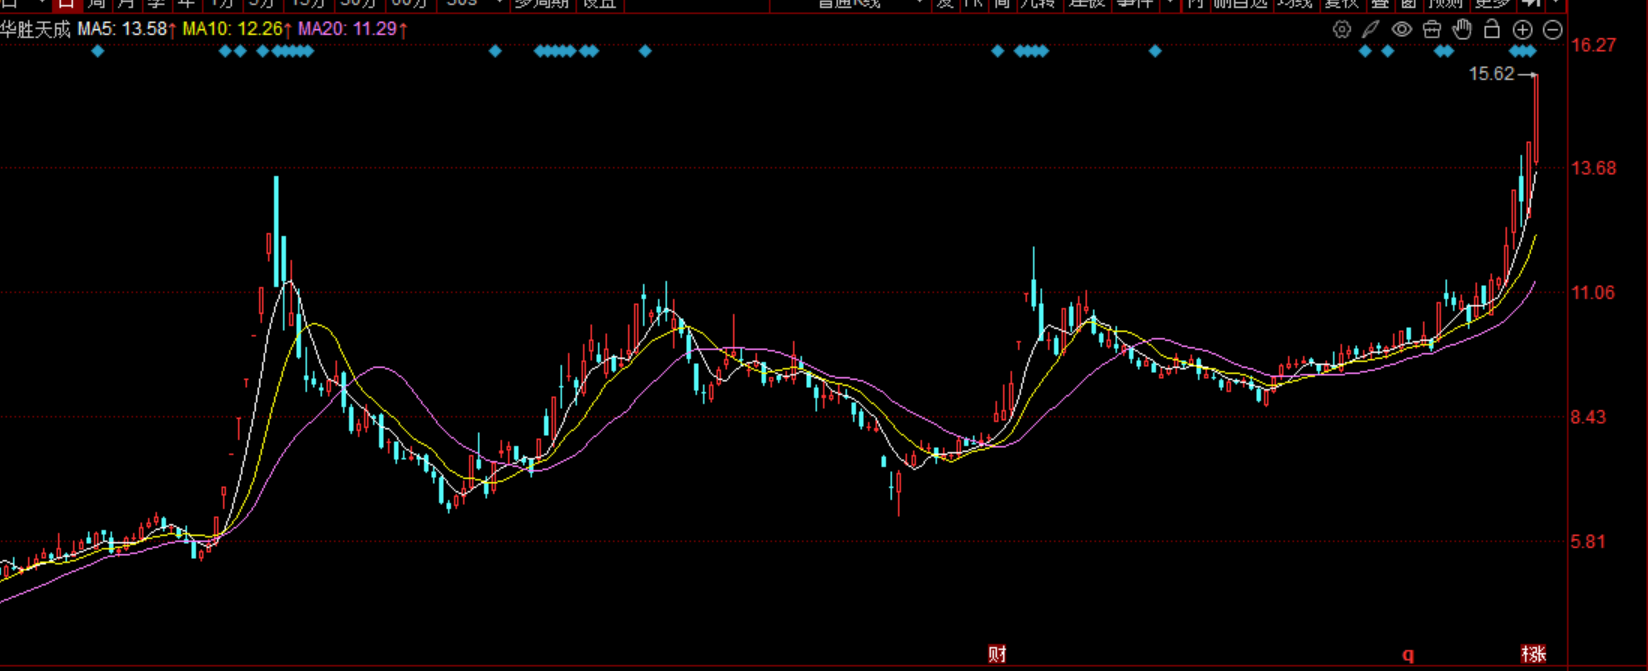
Task: Toggle the chart lock icon
Action: [1492, 29]
